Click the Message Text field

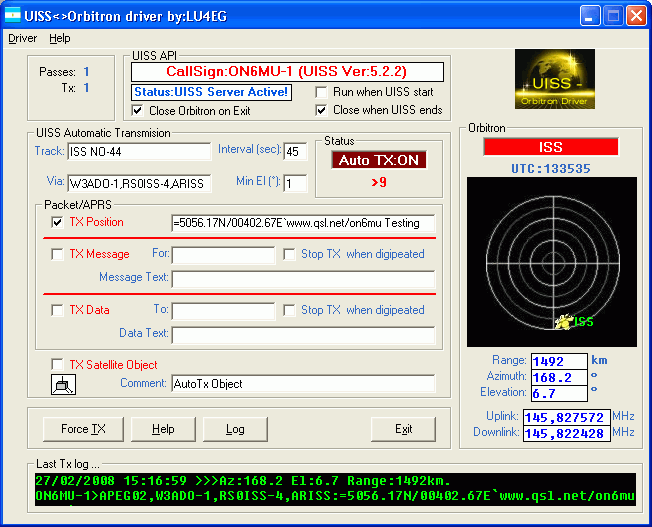[303, 279]
